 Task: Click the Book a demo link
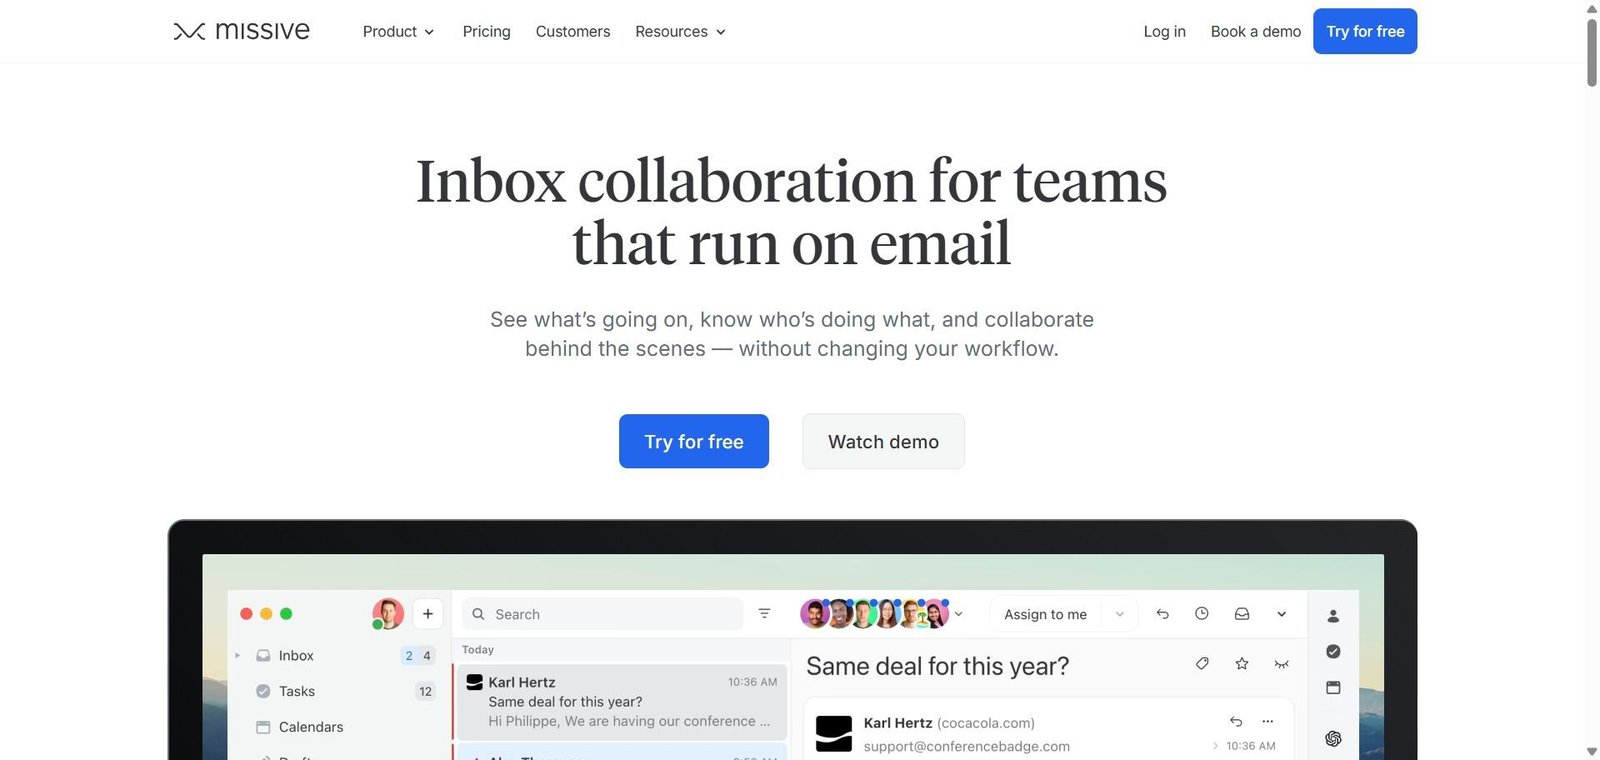click(x=1255, y=31)
